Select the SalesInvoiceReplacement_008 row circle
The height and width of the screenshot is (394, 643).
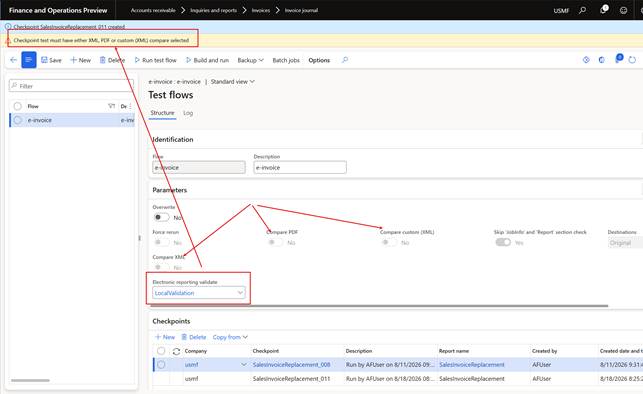161,364
